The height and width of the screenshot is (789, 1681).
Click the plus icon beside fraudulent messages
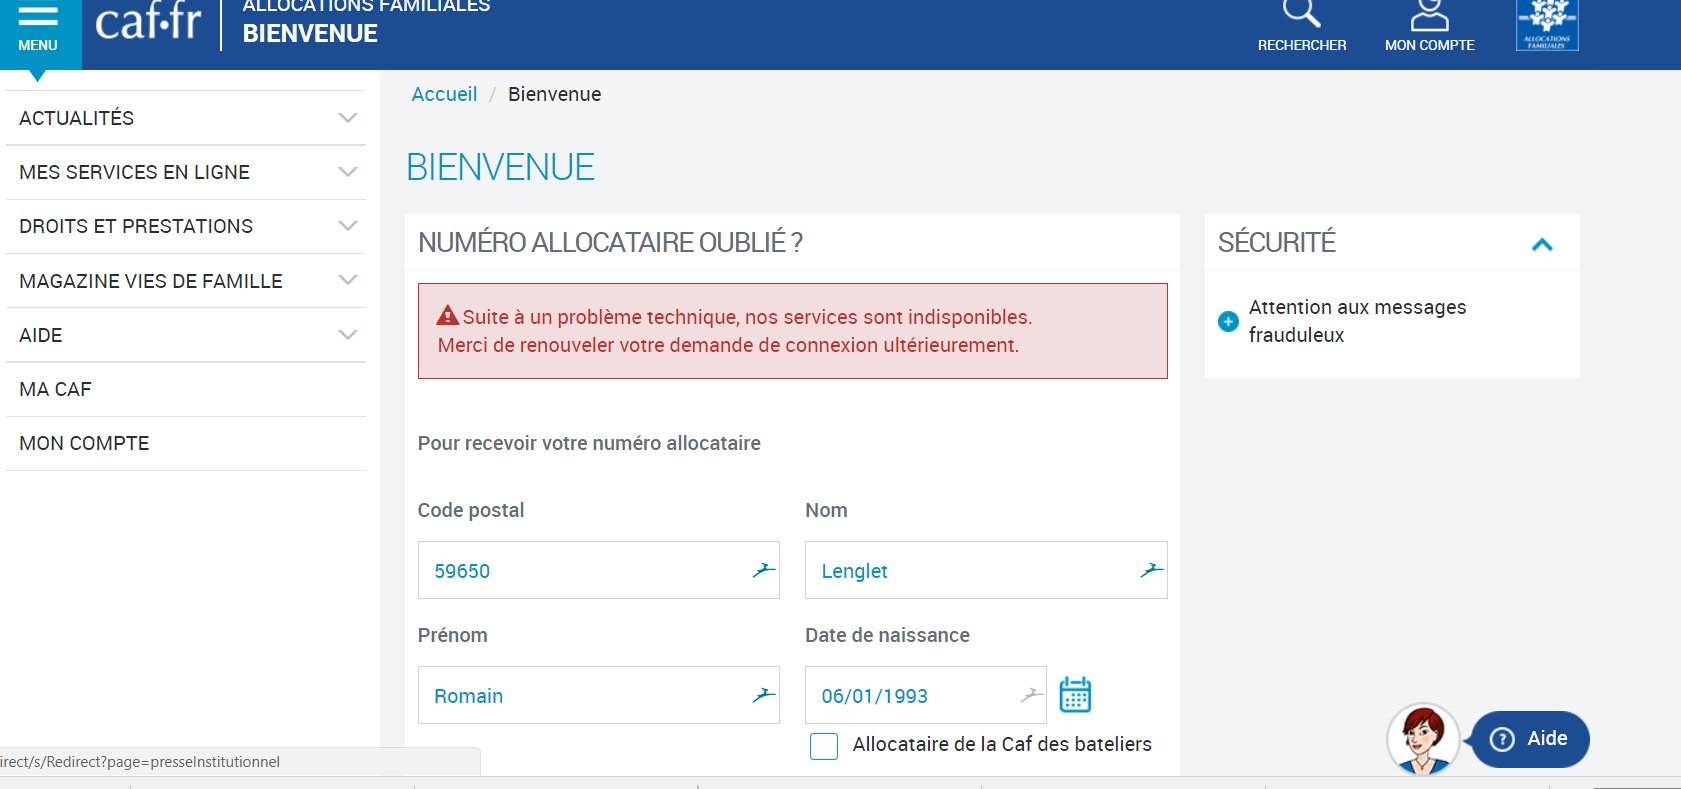pos(1228,321)
